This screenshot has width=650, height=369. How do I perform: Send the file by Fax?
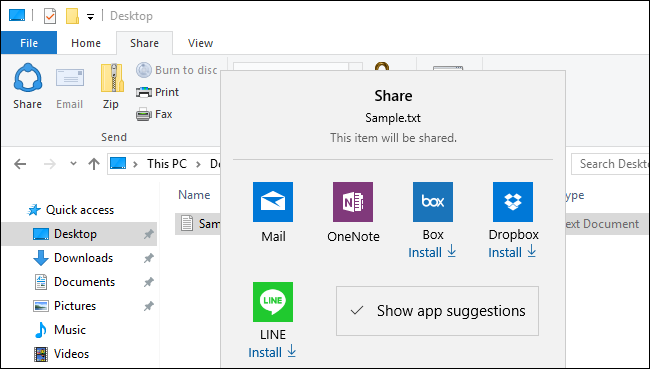(154, 114)
